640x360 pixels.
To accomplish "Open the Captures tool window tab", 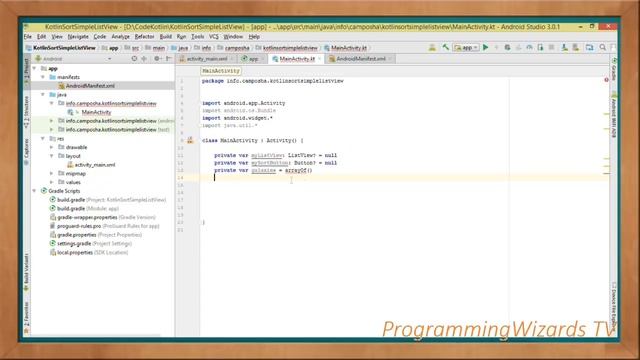I will click(x=27, y=151).
